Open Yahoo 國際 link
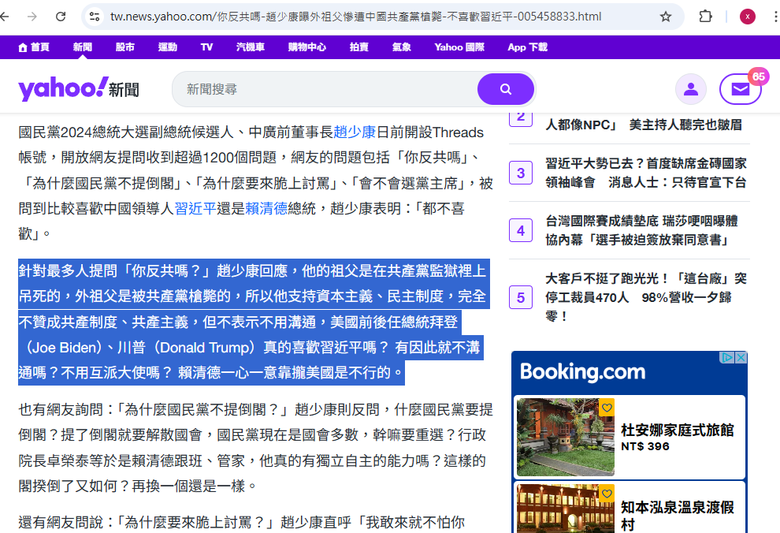 click(x=459, y=47)
